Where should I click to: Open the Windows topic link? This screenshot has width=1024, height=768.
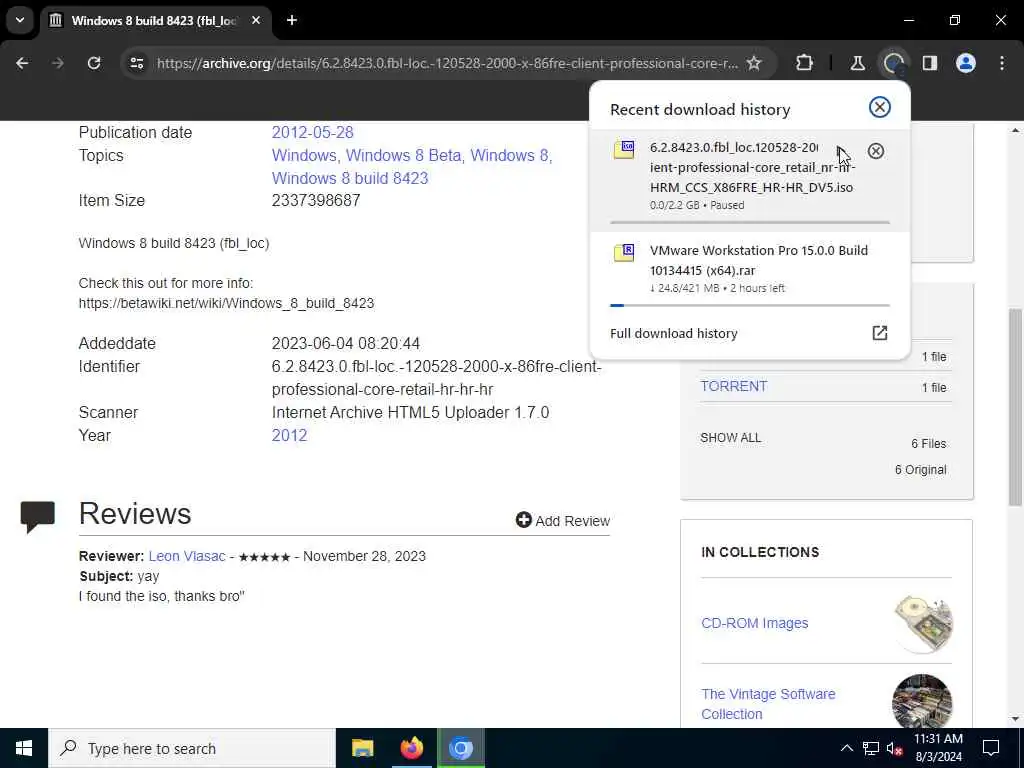click(x=304, y=155)
